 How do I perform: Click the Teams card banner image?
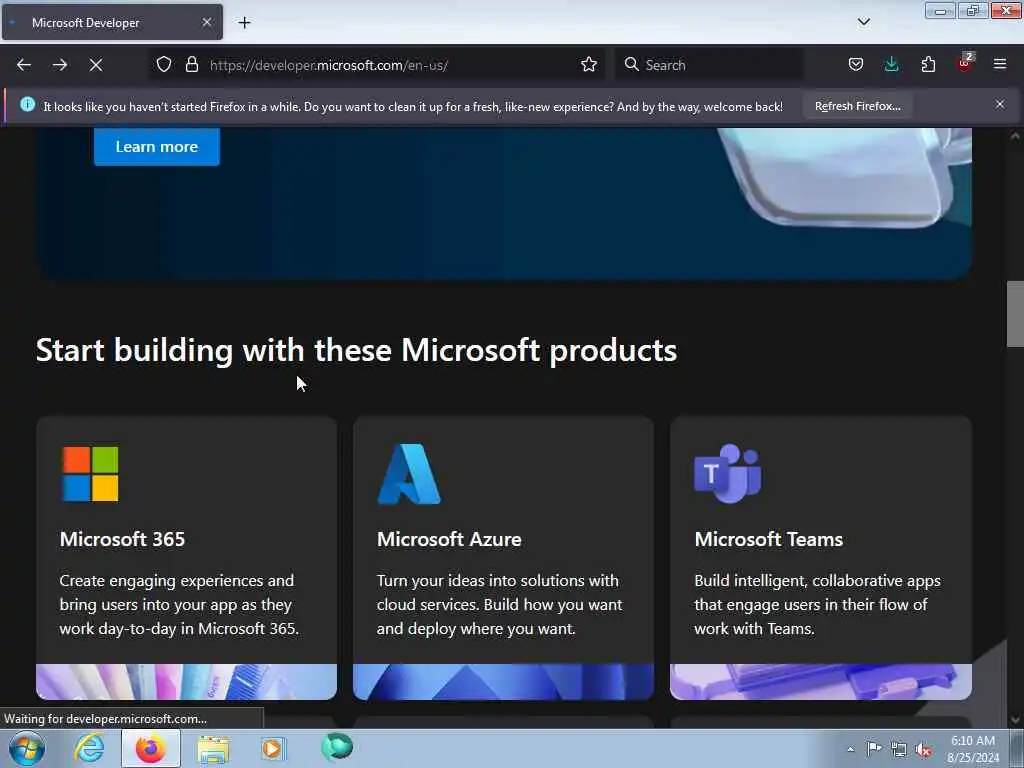[821, 682]
